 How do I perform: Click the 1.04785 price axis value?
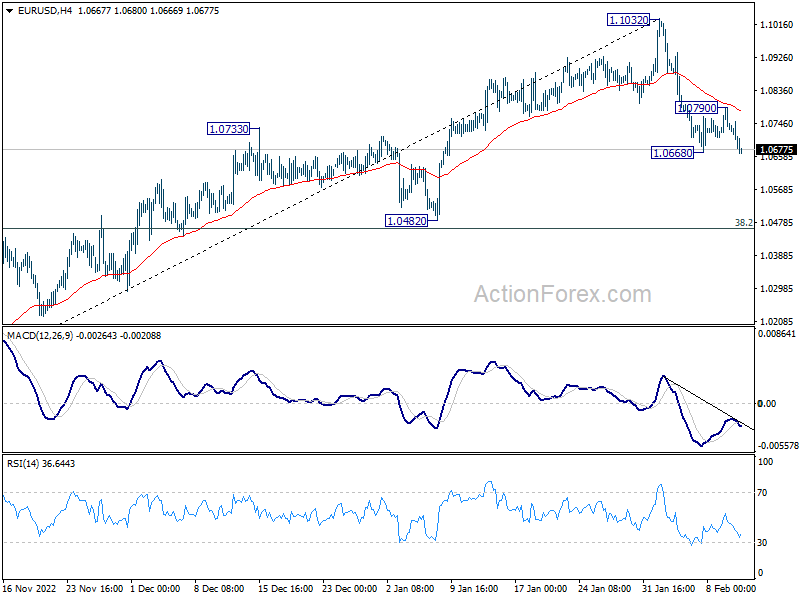coord(777,222)
